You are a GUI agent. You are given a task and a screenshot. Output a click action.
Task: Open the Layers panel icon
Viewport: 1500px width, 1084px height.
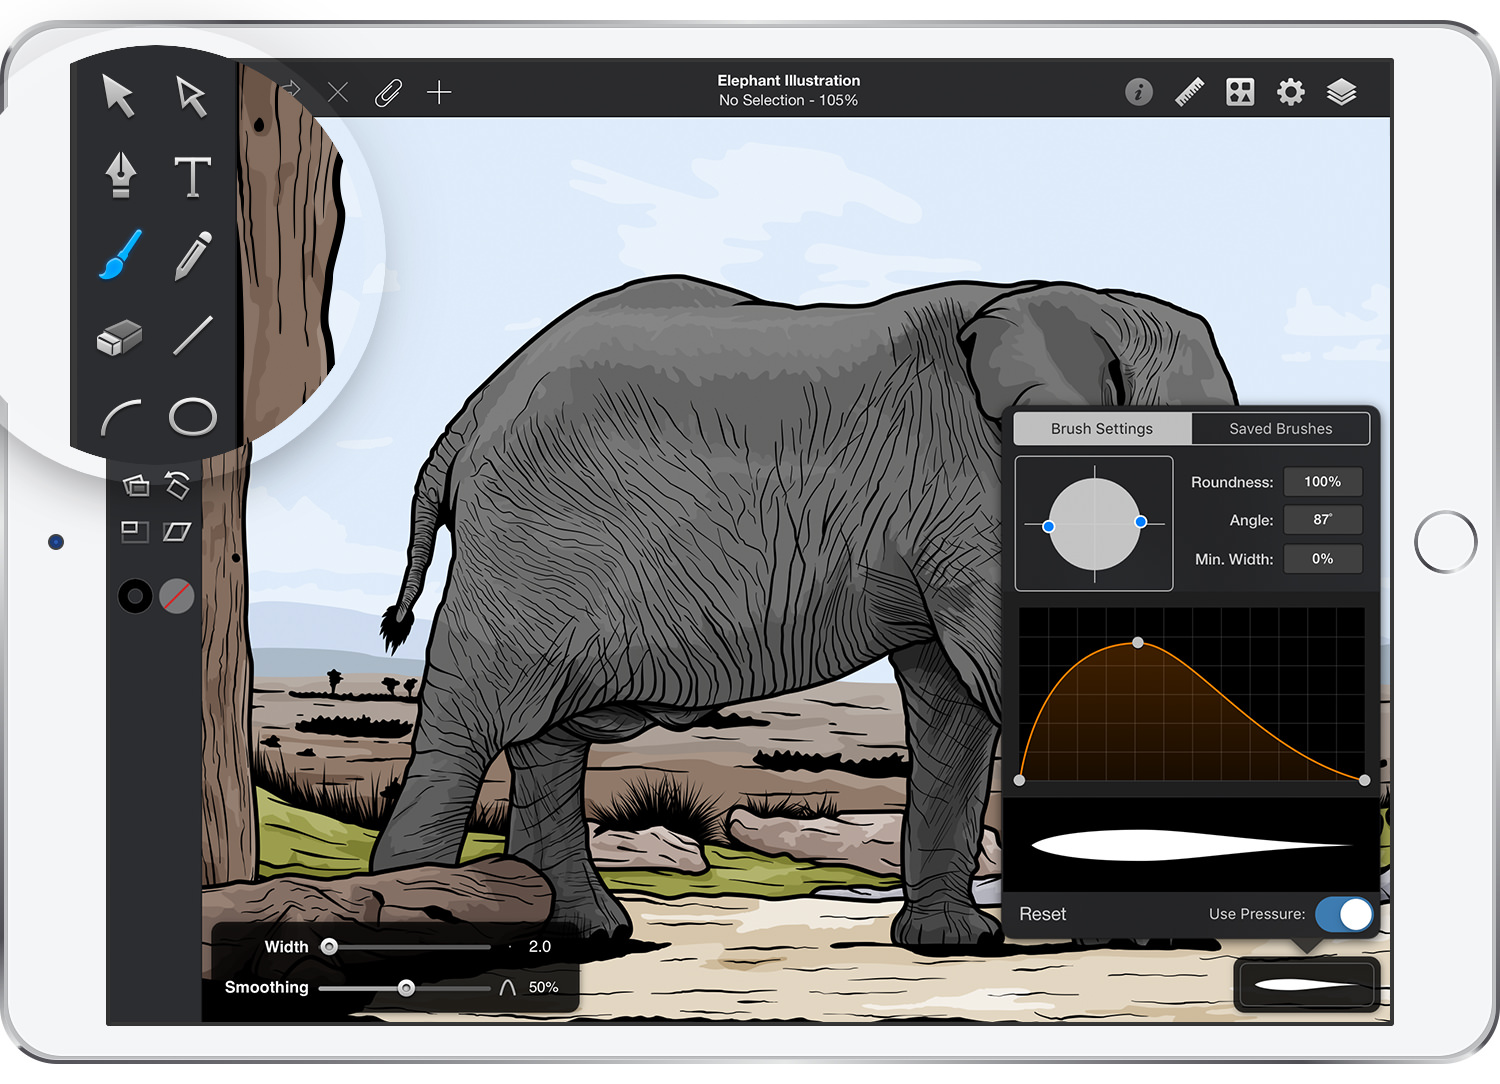(1342, 92)
